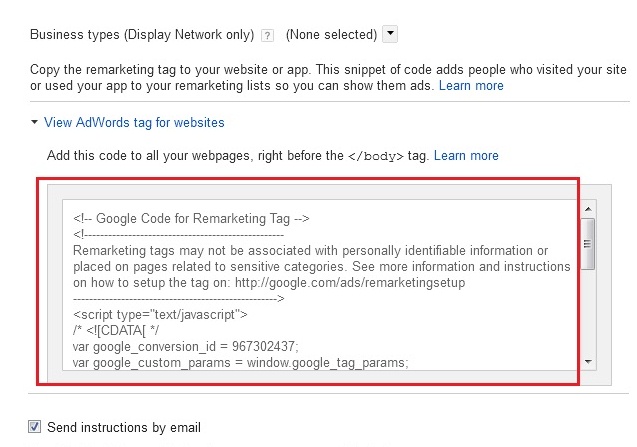Open 'Learn more' link about remarketing lists
637x447 pixels.
(x=471, y=86)
